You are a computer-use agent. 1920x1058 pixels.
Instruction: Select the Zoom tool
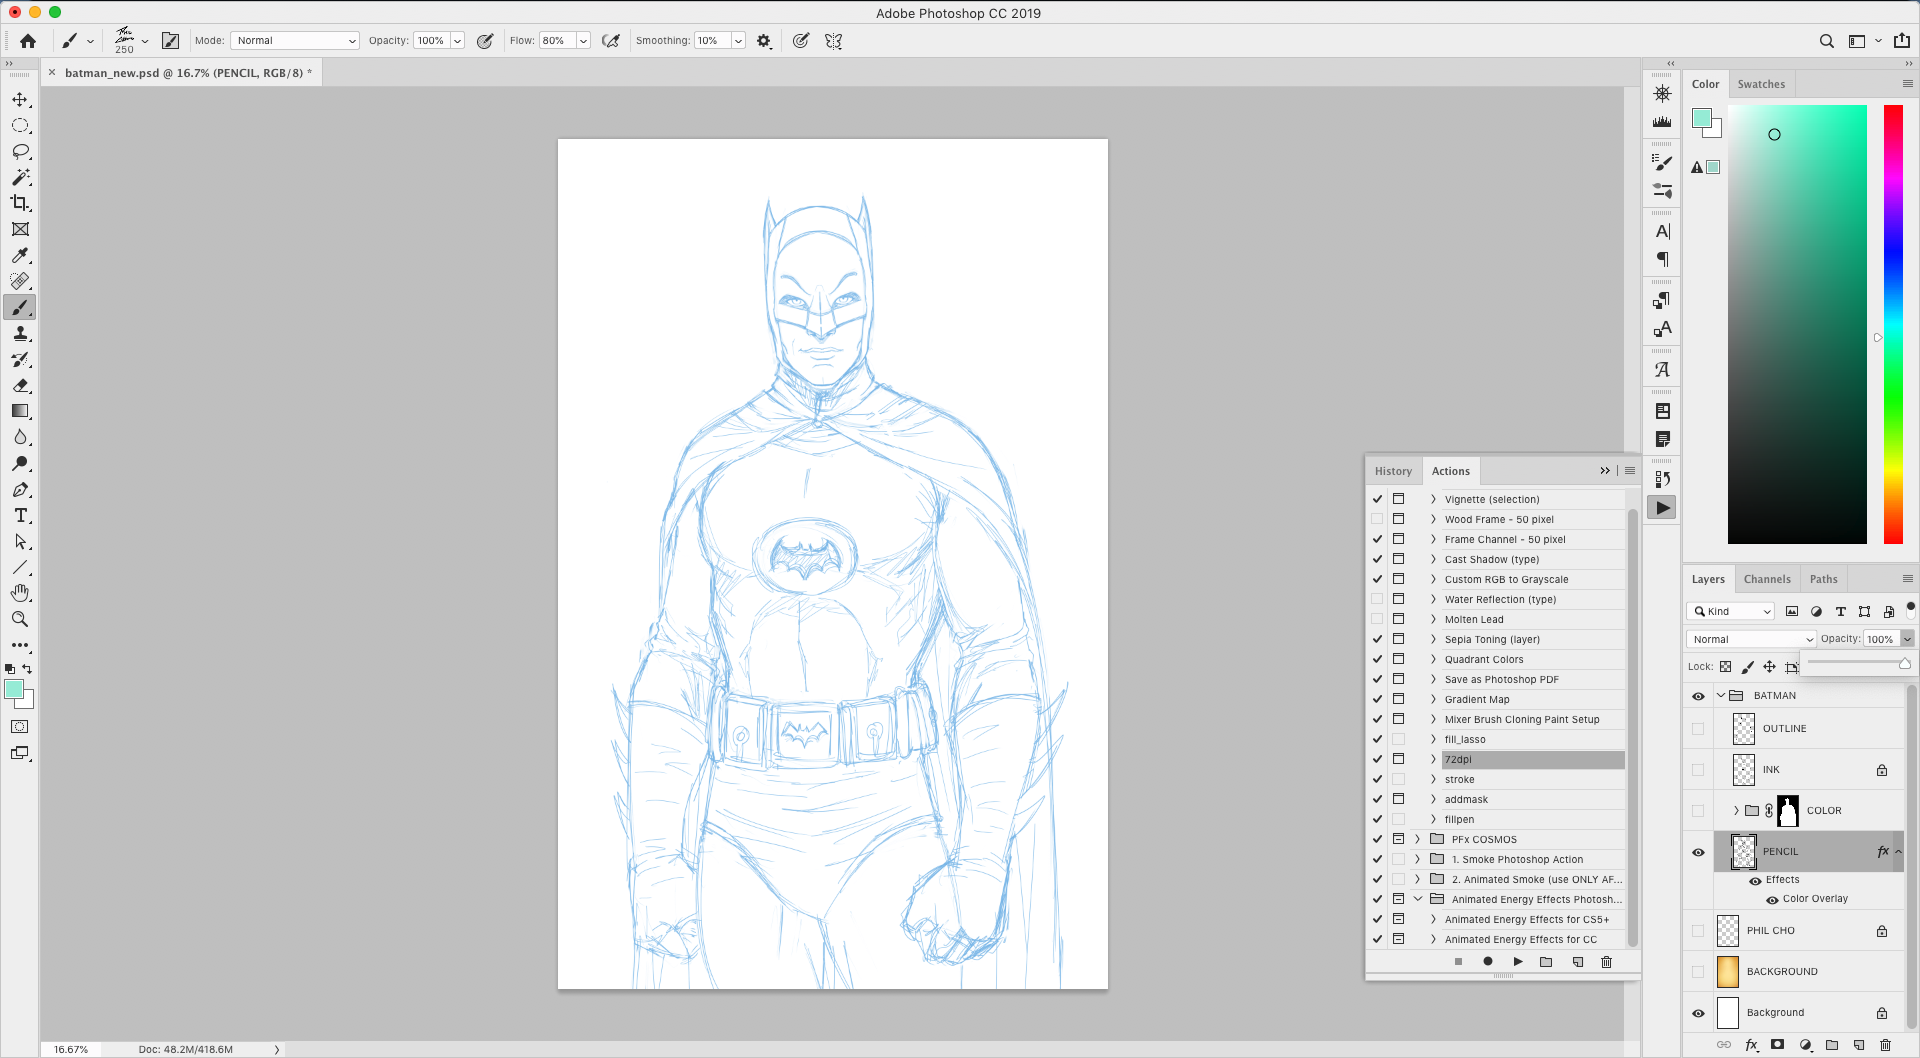click(20, 619)
